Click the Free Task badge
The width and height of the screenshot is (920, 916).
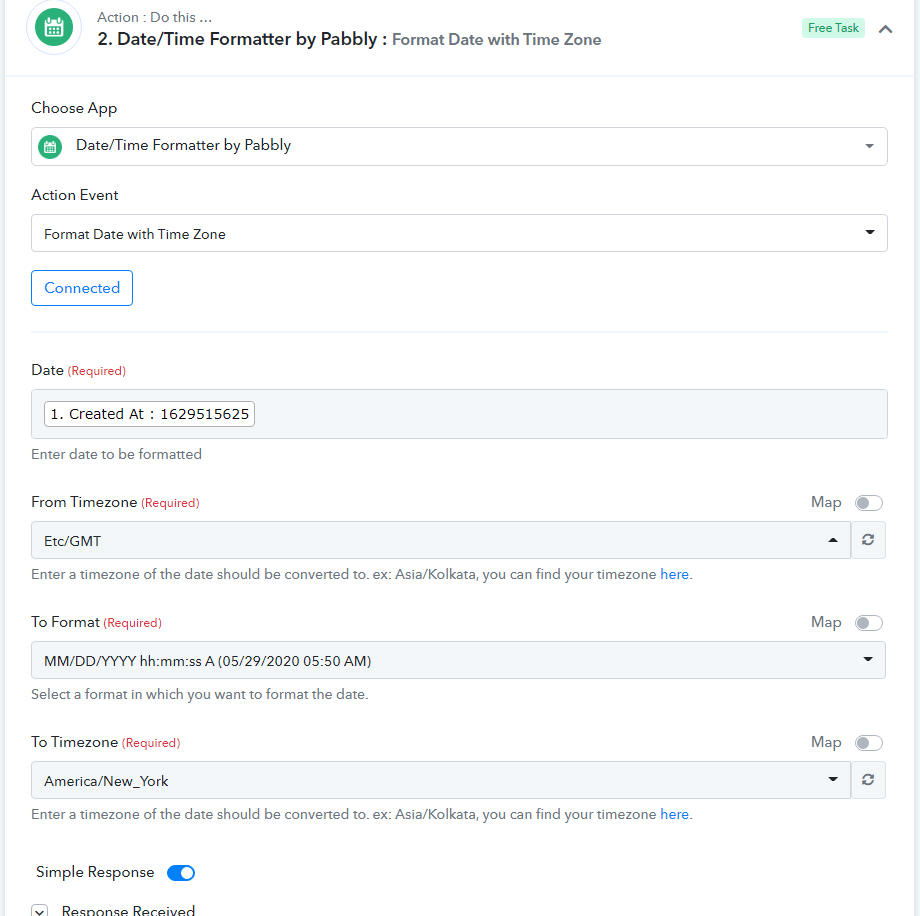point(833,28)
